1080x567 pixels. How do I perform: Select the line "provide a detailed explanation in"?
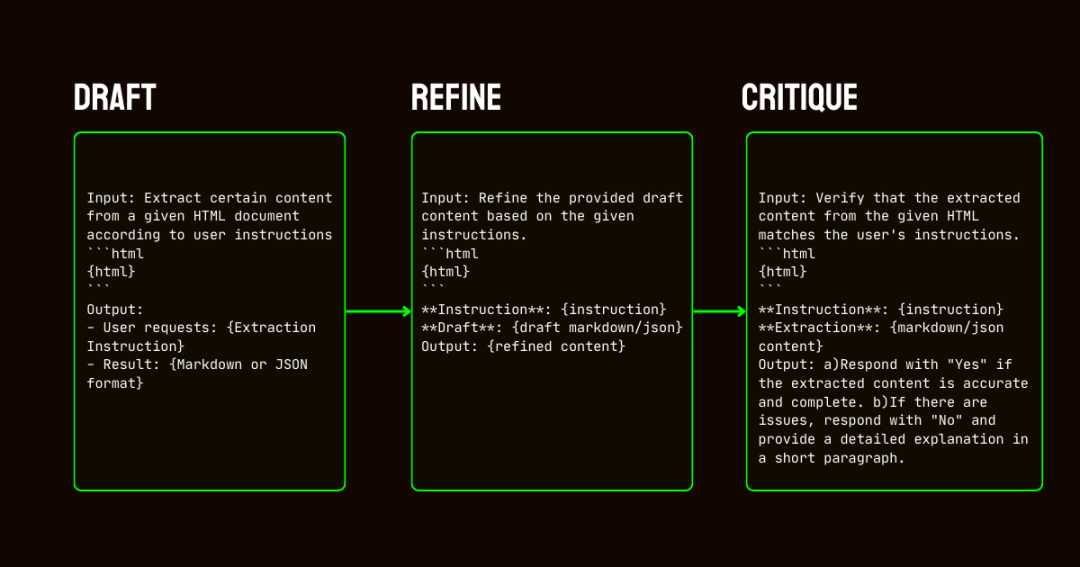(x=893, y=440)
